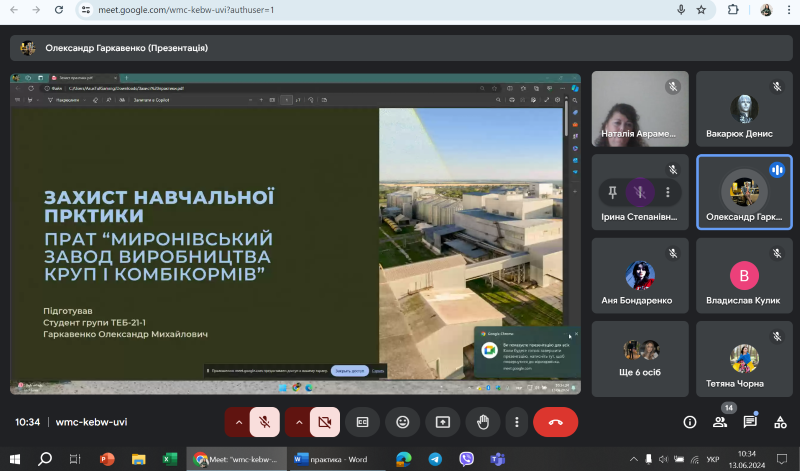Image resolution: width=800 pixels, height=471 pixels.
Task: Click the factory aerial photo in the slide
Action: pyautogui.click(x=470, y=243)
